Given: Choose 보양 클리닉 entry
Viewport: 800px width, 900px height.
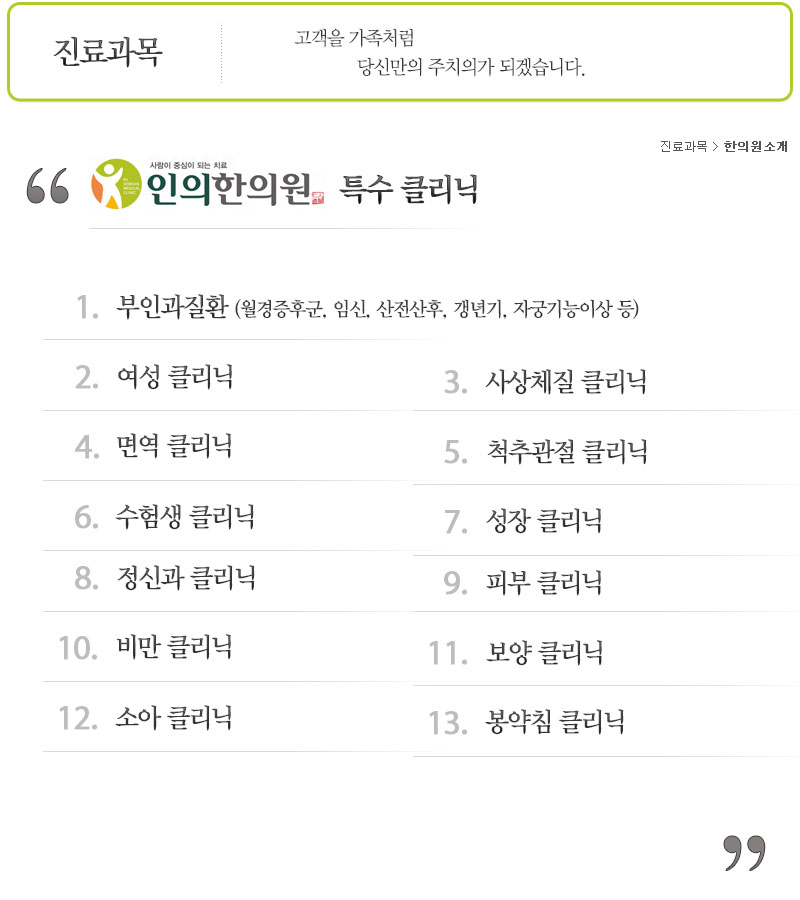Looking at the screenshot, I should pyautogui.click(x=544, y=653).
